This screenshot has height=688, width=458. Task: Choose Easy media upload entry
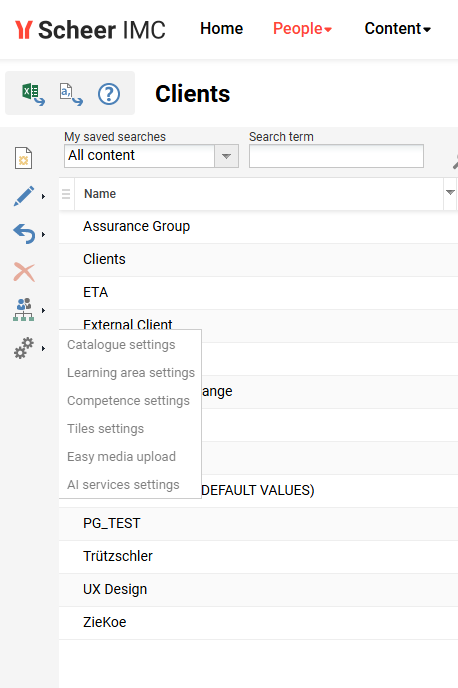click(121, 457)
